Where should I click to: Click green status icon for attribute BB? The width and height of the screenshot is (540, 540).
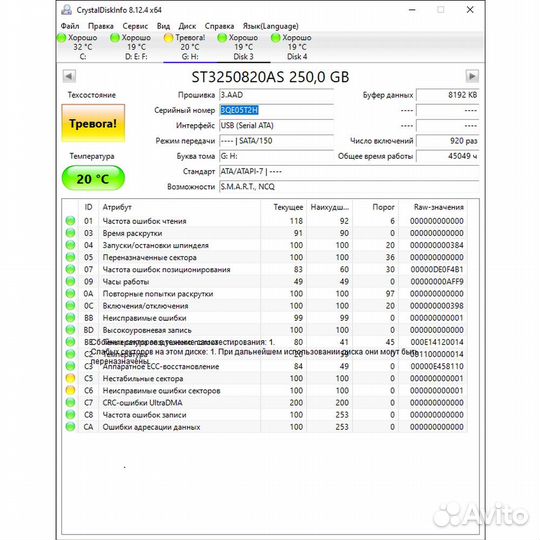point(70,318)
